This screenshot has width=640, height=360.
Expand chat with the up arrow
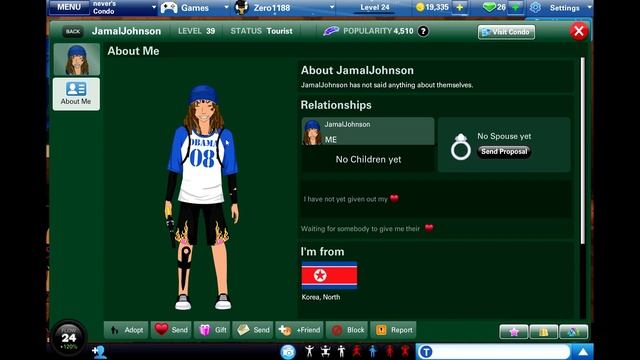[x=583, y=352]
